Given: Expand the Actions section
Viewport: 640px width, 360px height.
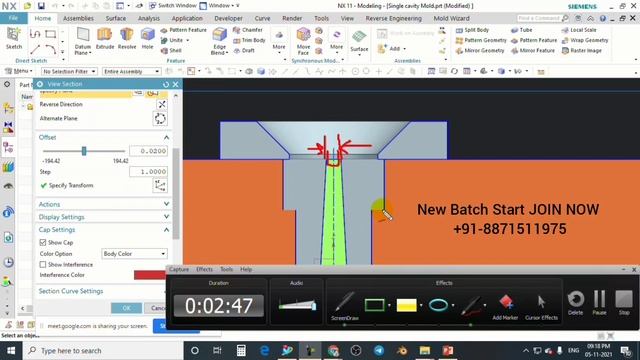Looking at the screenshot, I should tap(166, 204).
